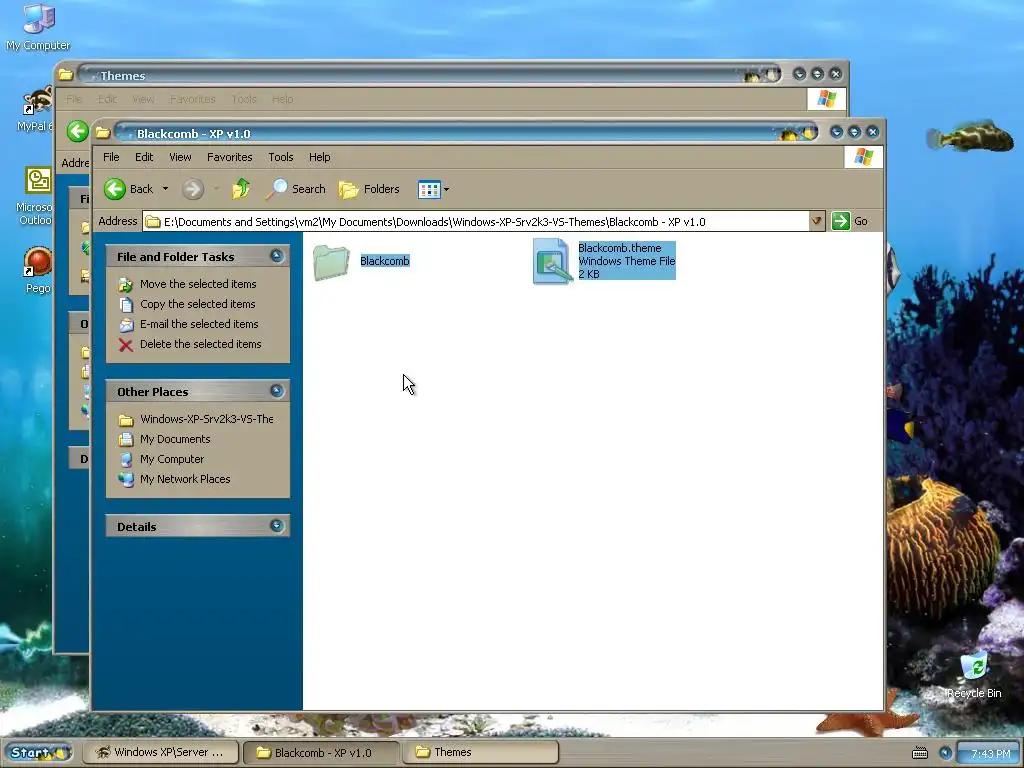Image resolution: width=1024 pixels, height=768 pixels.
Task: Open the Search pane
Action: (x=296, y=189)
